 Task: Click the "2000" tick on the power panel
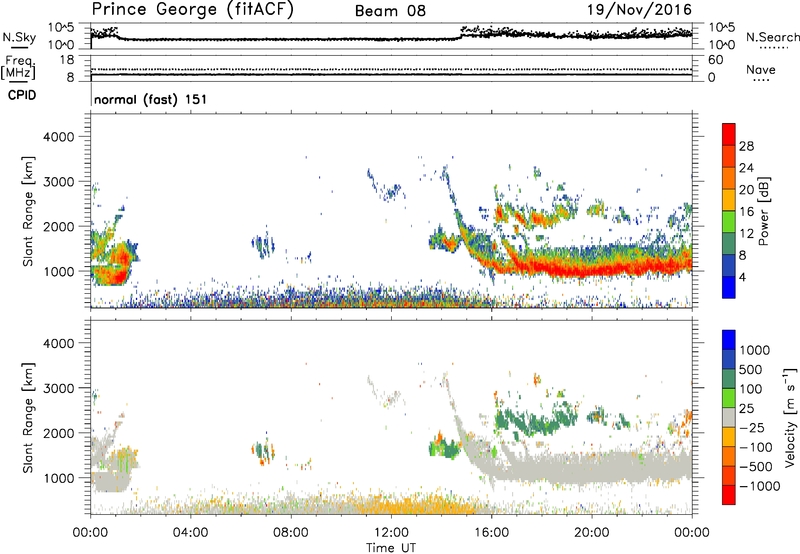click(x=59, y=226)
